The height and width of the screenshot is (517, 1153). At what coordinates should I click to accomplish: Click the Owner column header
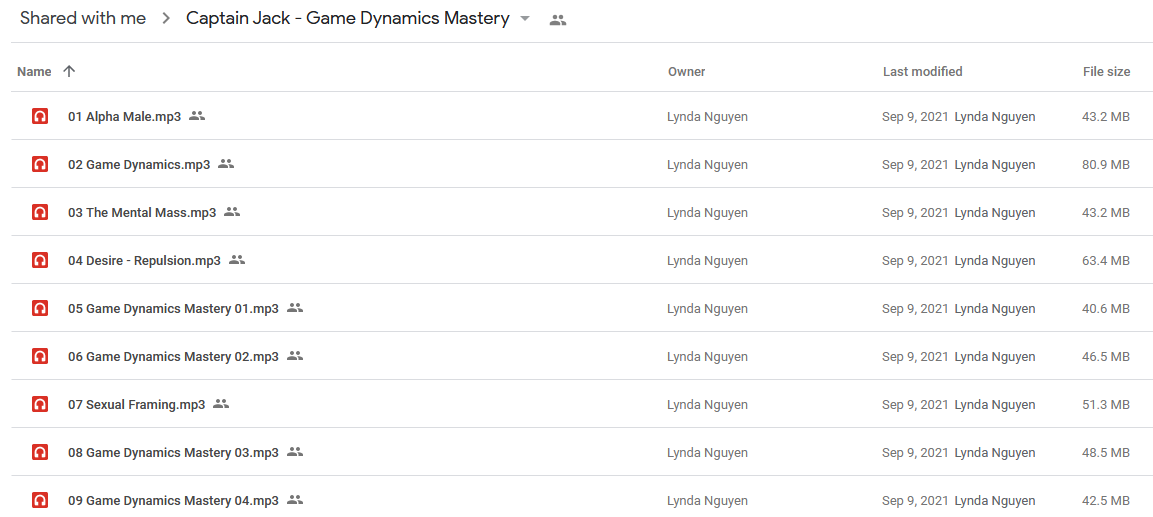point(686,71)
